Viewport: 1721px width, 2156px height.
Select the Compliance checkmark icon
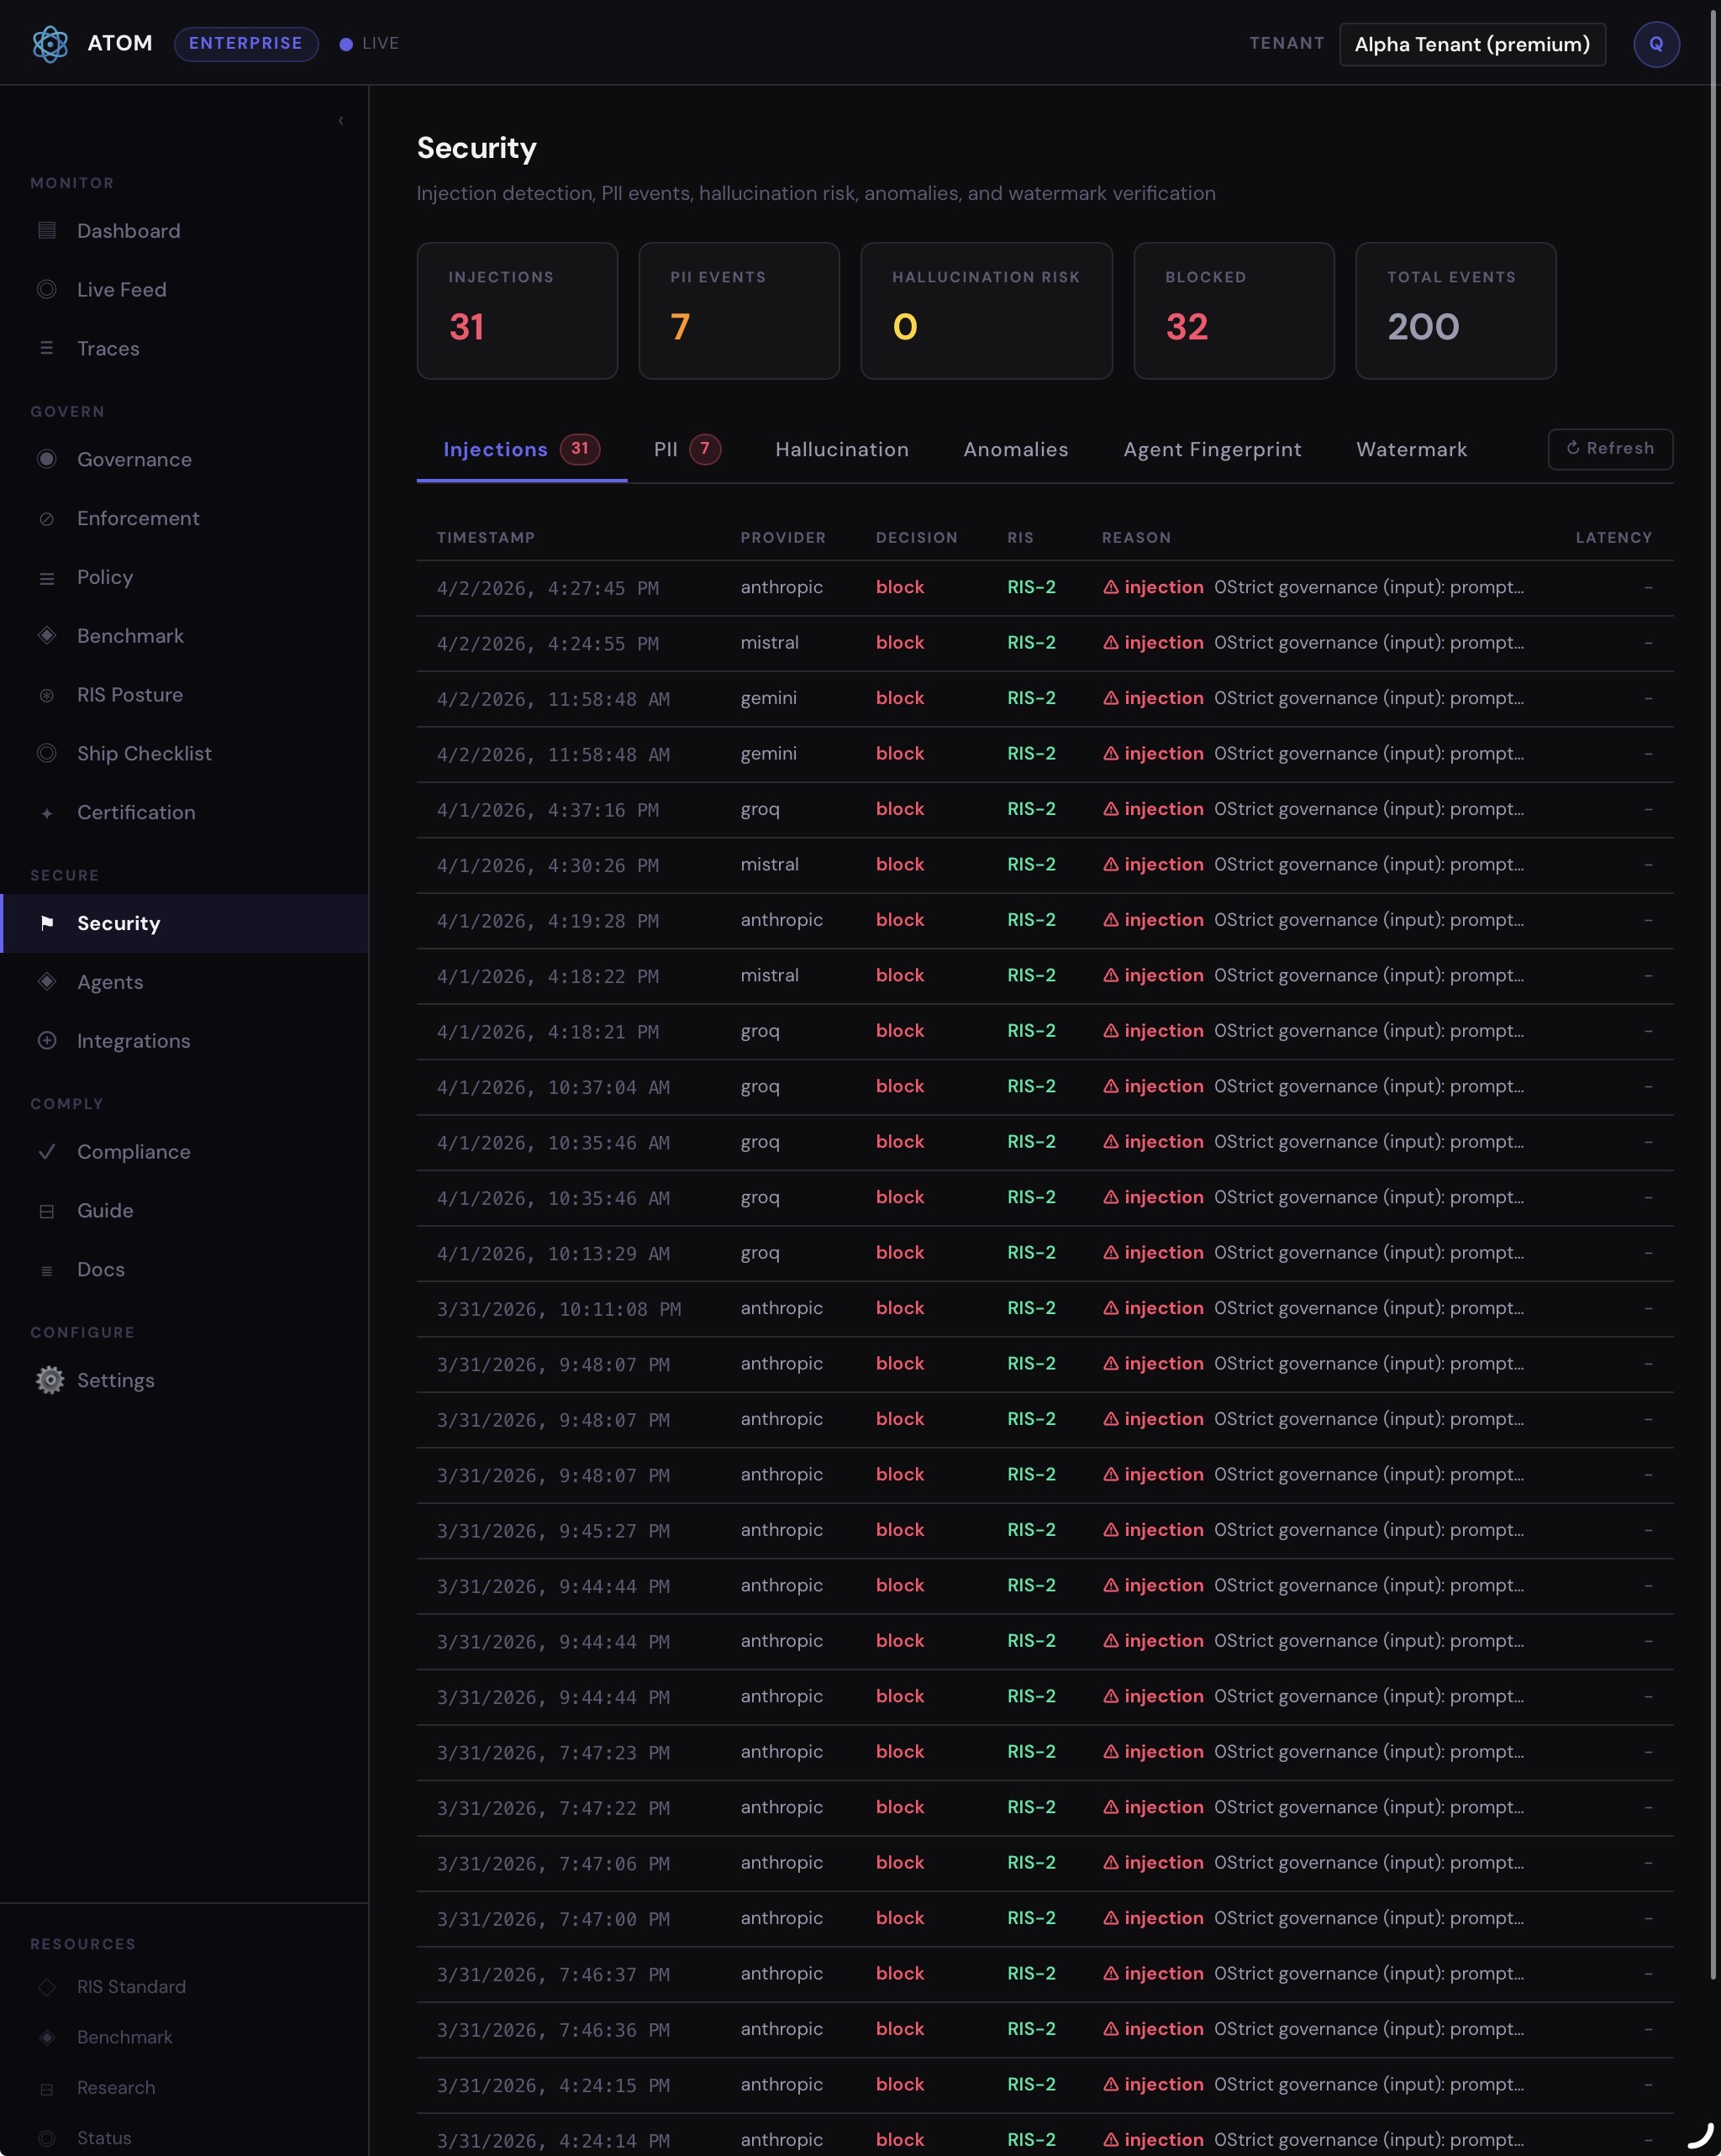click(x=47, y=1151)
